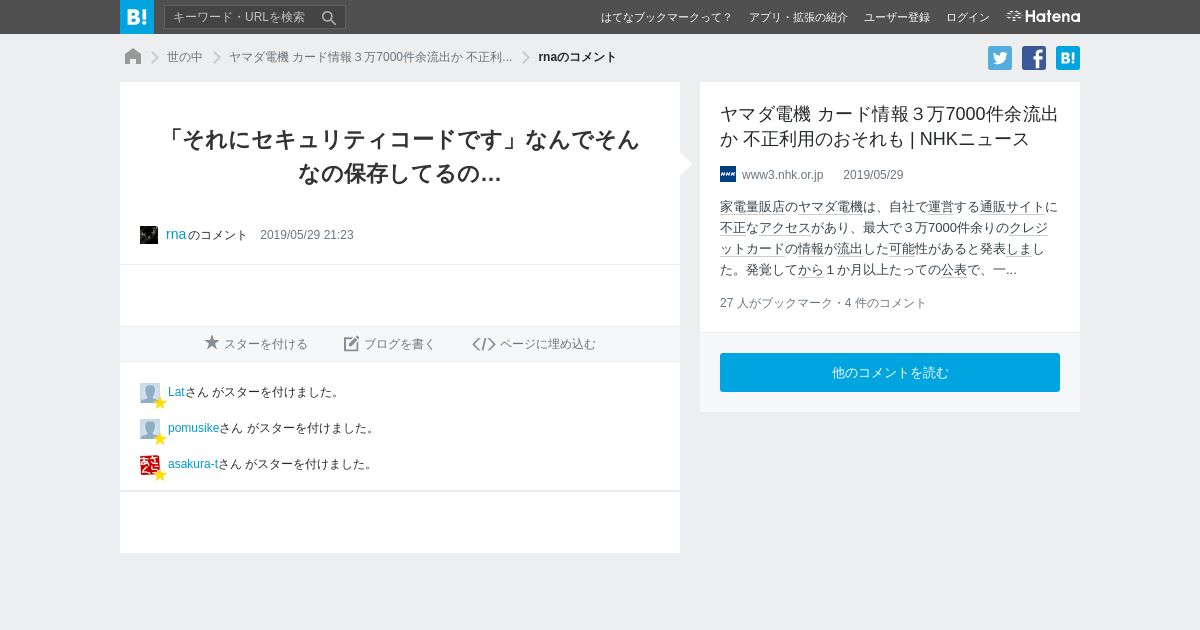Click the comment headline text

pyautogui.click(x=400, y=156)
